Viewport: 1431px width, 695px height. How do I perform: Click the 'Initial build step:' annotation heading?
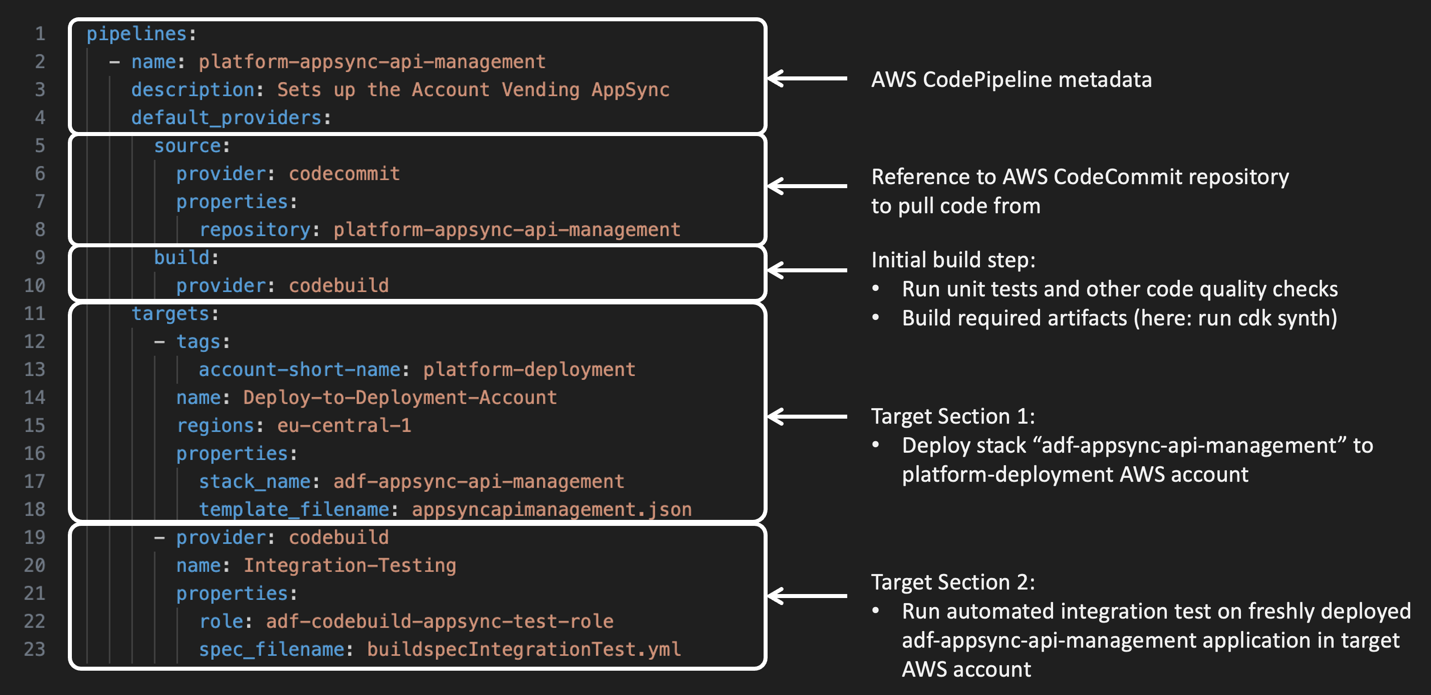[x=953, y=260]
